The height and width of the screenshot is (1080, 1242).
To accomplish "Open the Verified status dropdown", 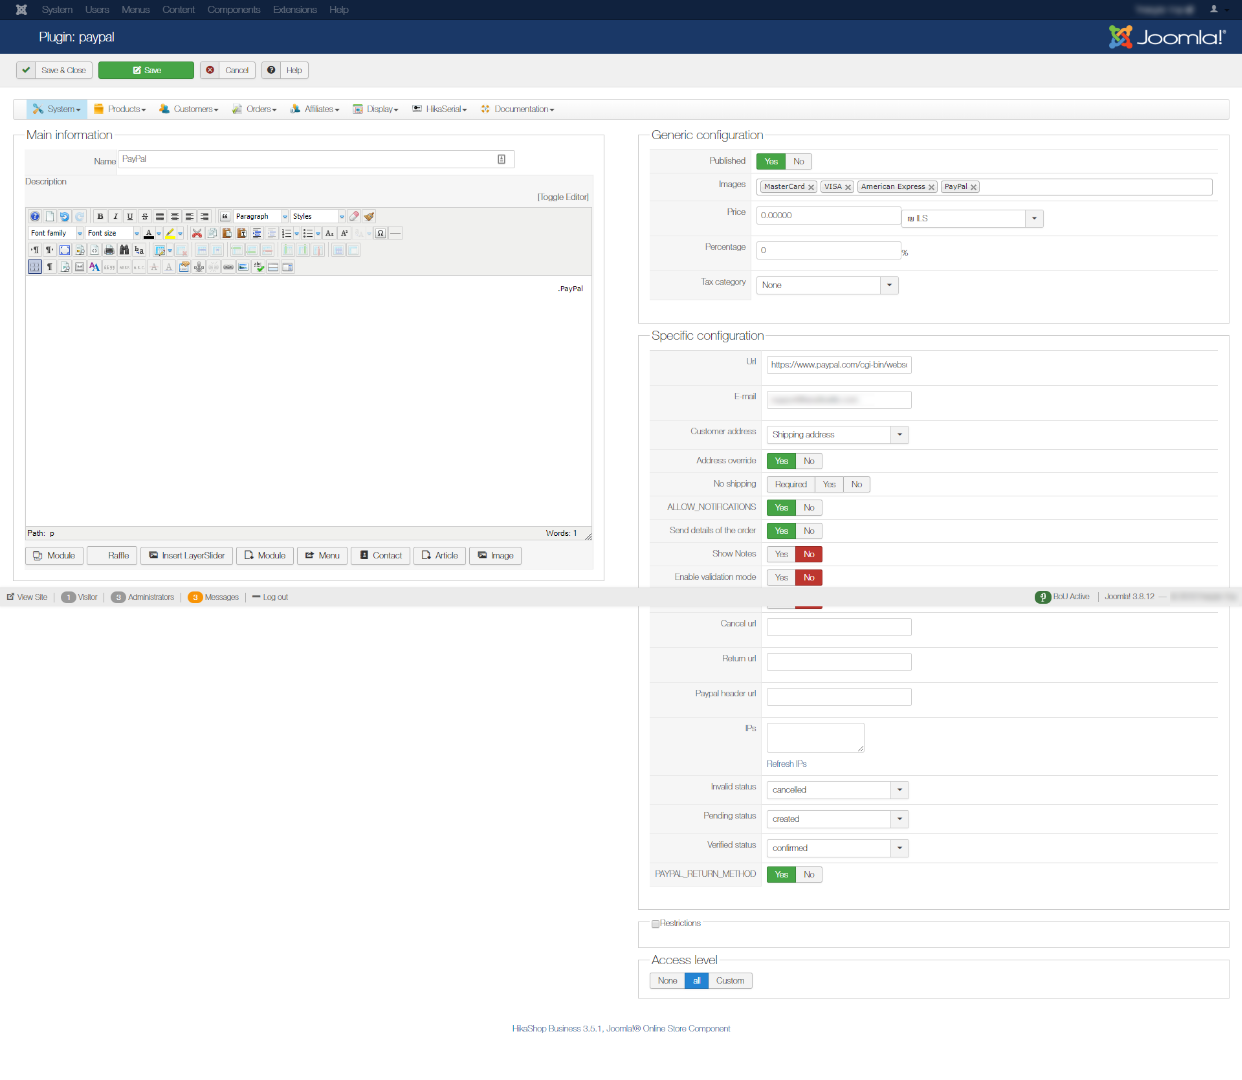I will point(838,848).
